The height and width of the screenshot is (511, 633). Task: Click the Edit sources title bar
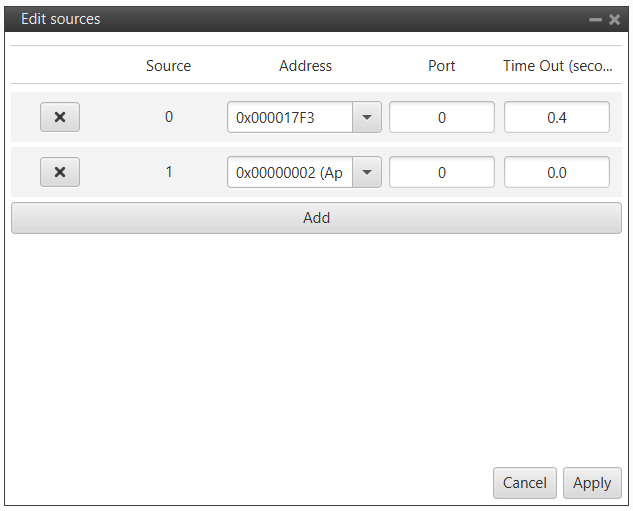pyautogui.click(x=300, y=19)
